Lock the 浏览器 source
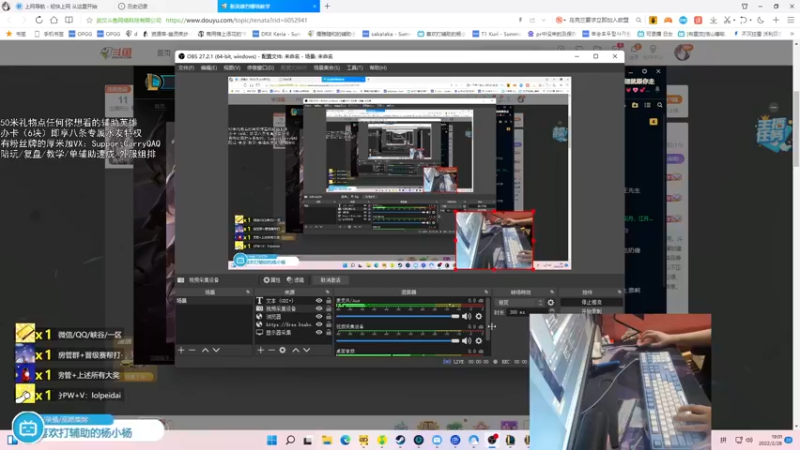The width and height of the screenshot is (800, 450). pos(329,316)
